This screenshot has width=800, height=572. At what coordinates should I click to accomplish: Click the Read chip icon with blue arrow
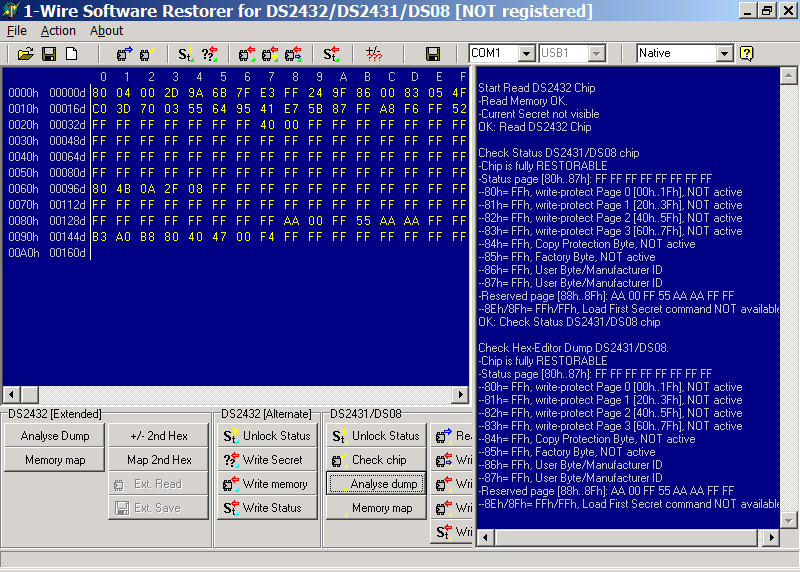coord(124,54)
